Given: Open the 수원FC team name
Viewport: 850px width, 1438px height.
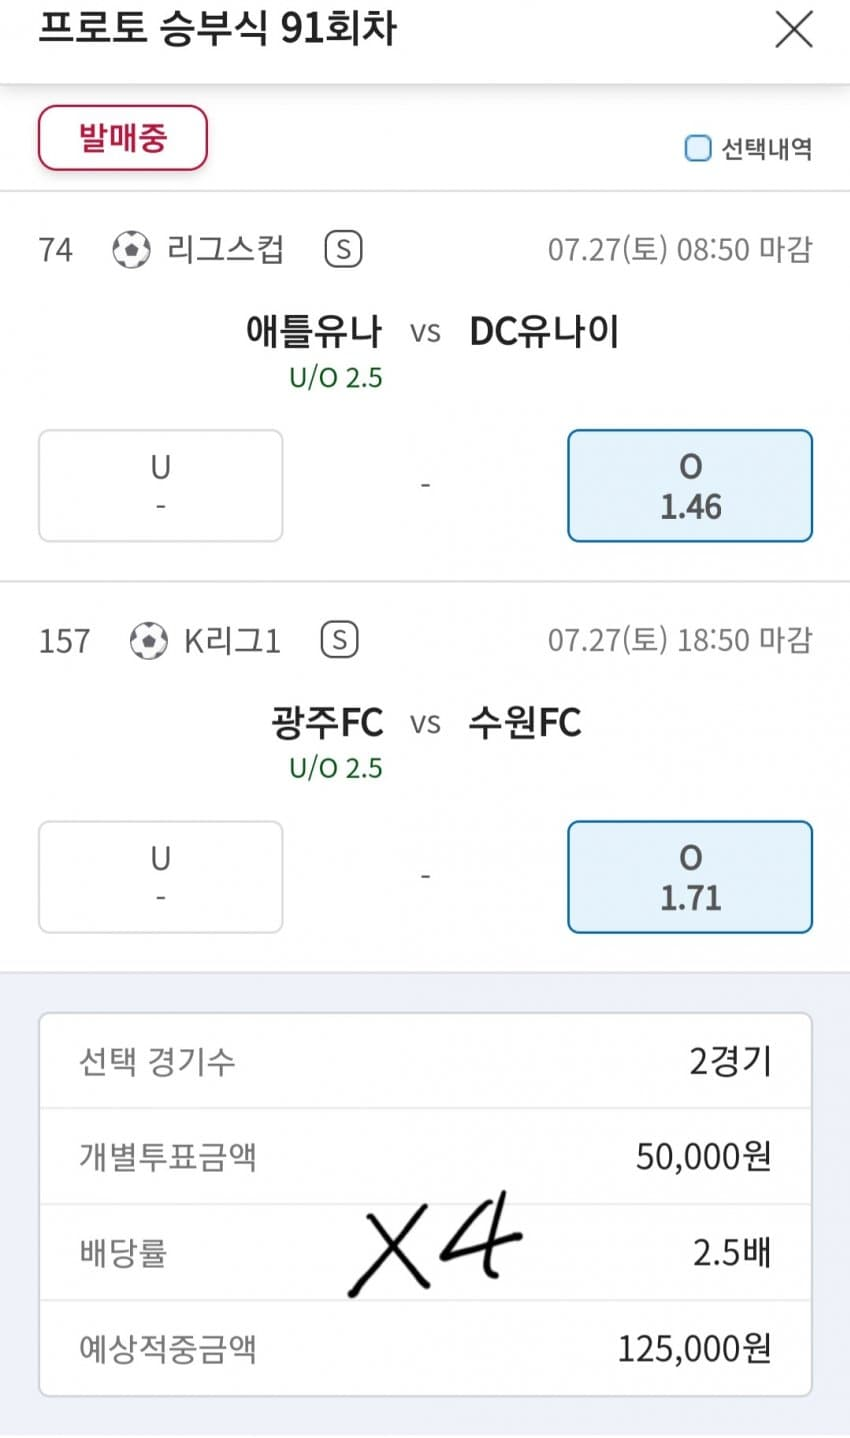Looking at the screenshot, I should [525, 722].
